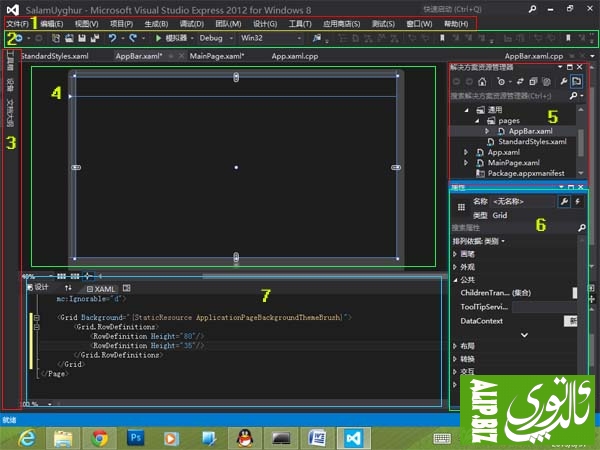
Task: Click the Solution Explorer search magnifier icon
Action: (573, 96)
